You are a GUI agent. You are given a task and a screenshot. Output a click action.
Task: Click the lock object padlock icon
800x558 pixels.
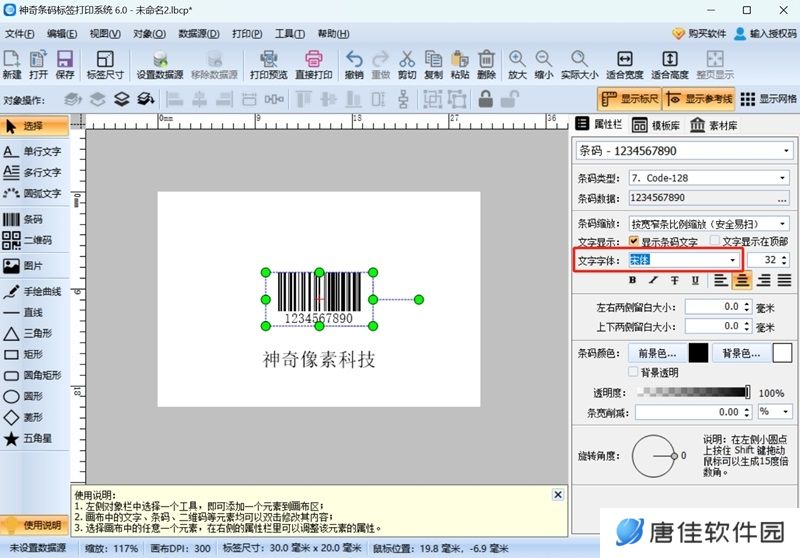click(x=486, y=99)
